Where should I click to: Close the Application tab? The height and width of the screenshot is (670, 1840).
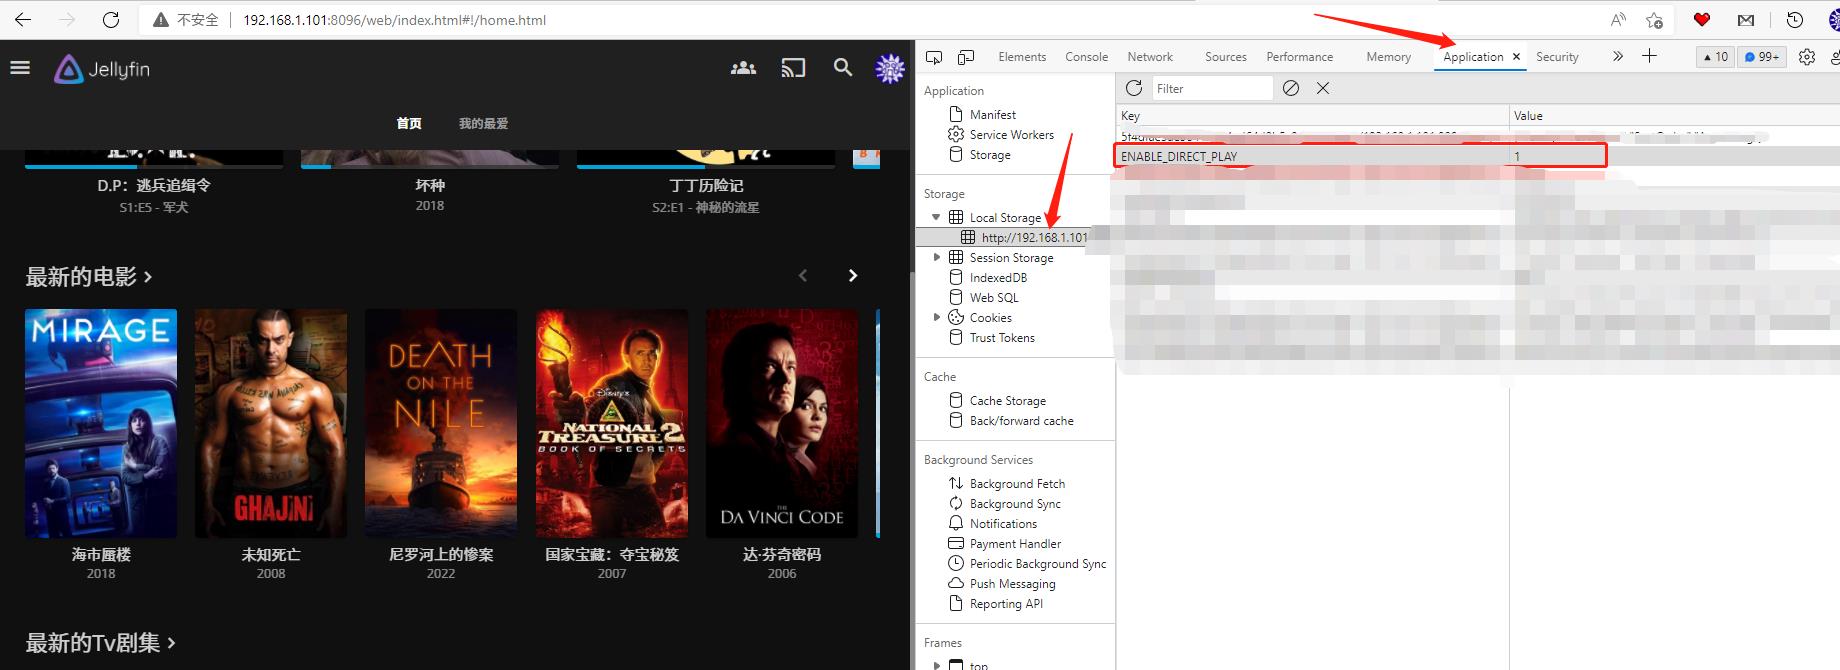pyautogui.click(x=1516, y=57)
